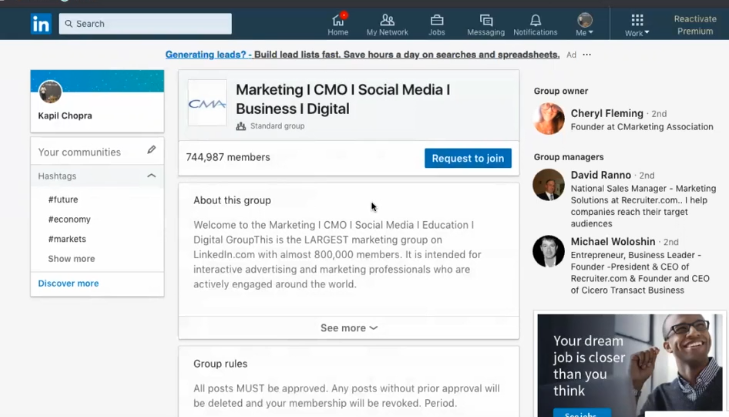Open Kapil Chopra's profile name link
This screenshot has width=729, height=417.
click(x=65, y=116)
